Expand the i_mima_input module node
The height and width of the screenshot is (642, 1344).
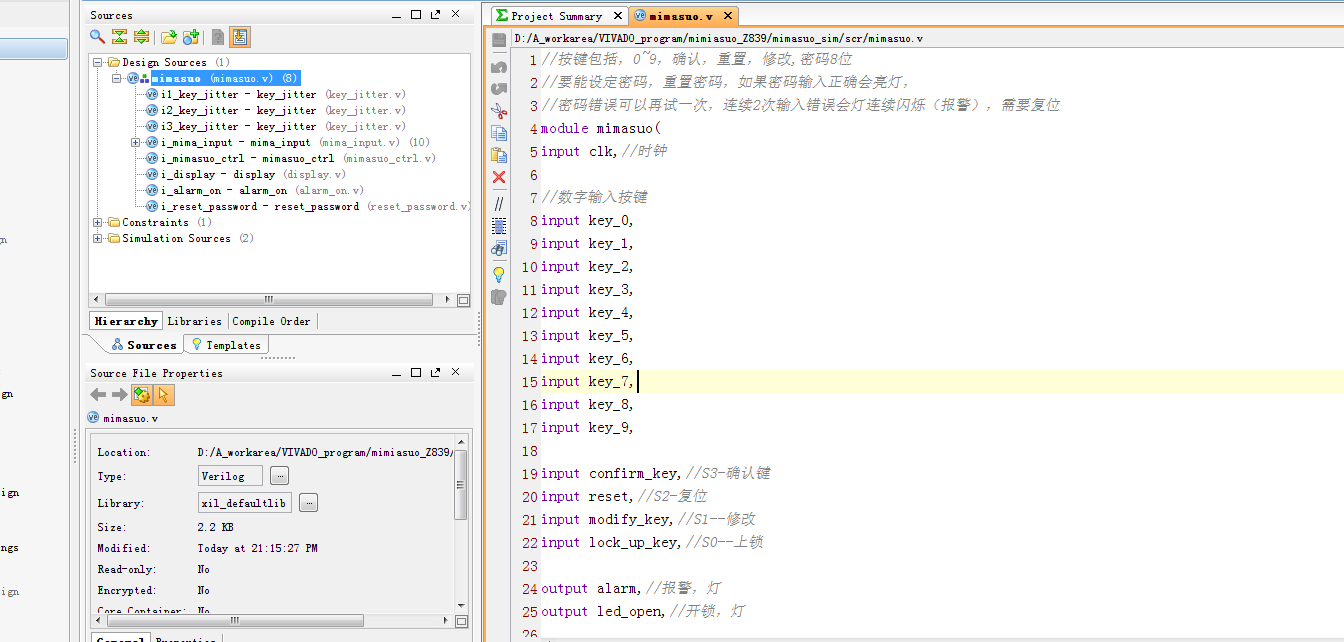click(x=136, y=142)
